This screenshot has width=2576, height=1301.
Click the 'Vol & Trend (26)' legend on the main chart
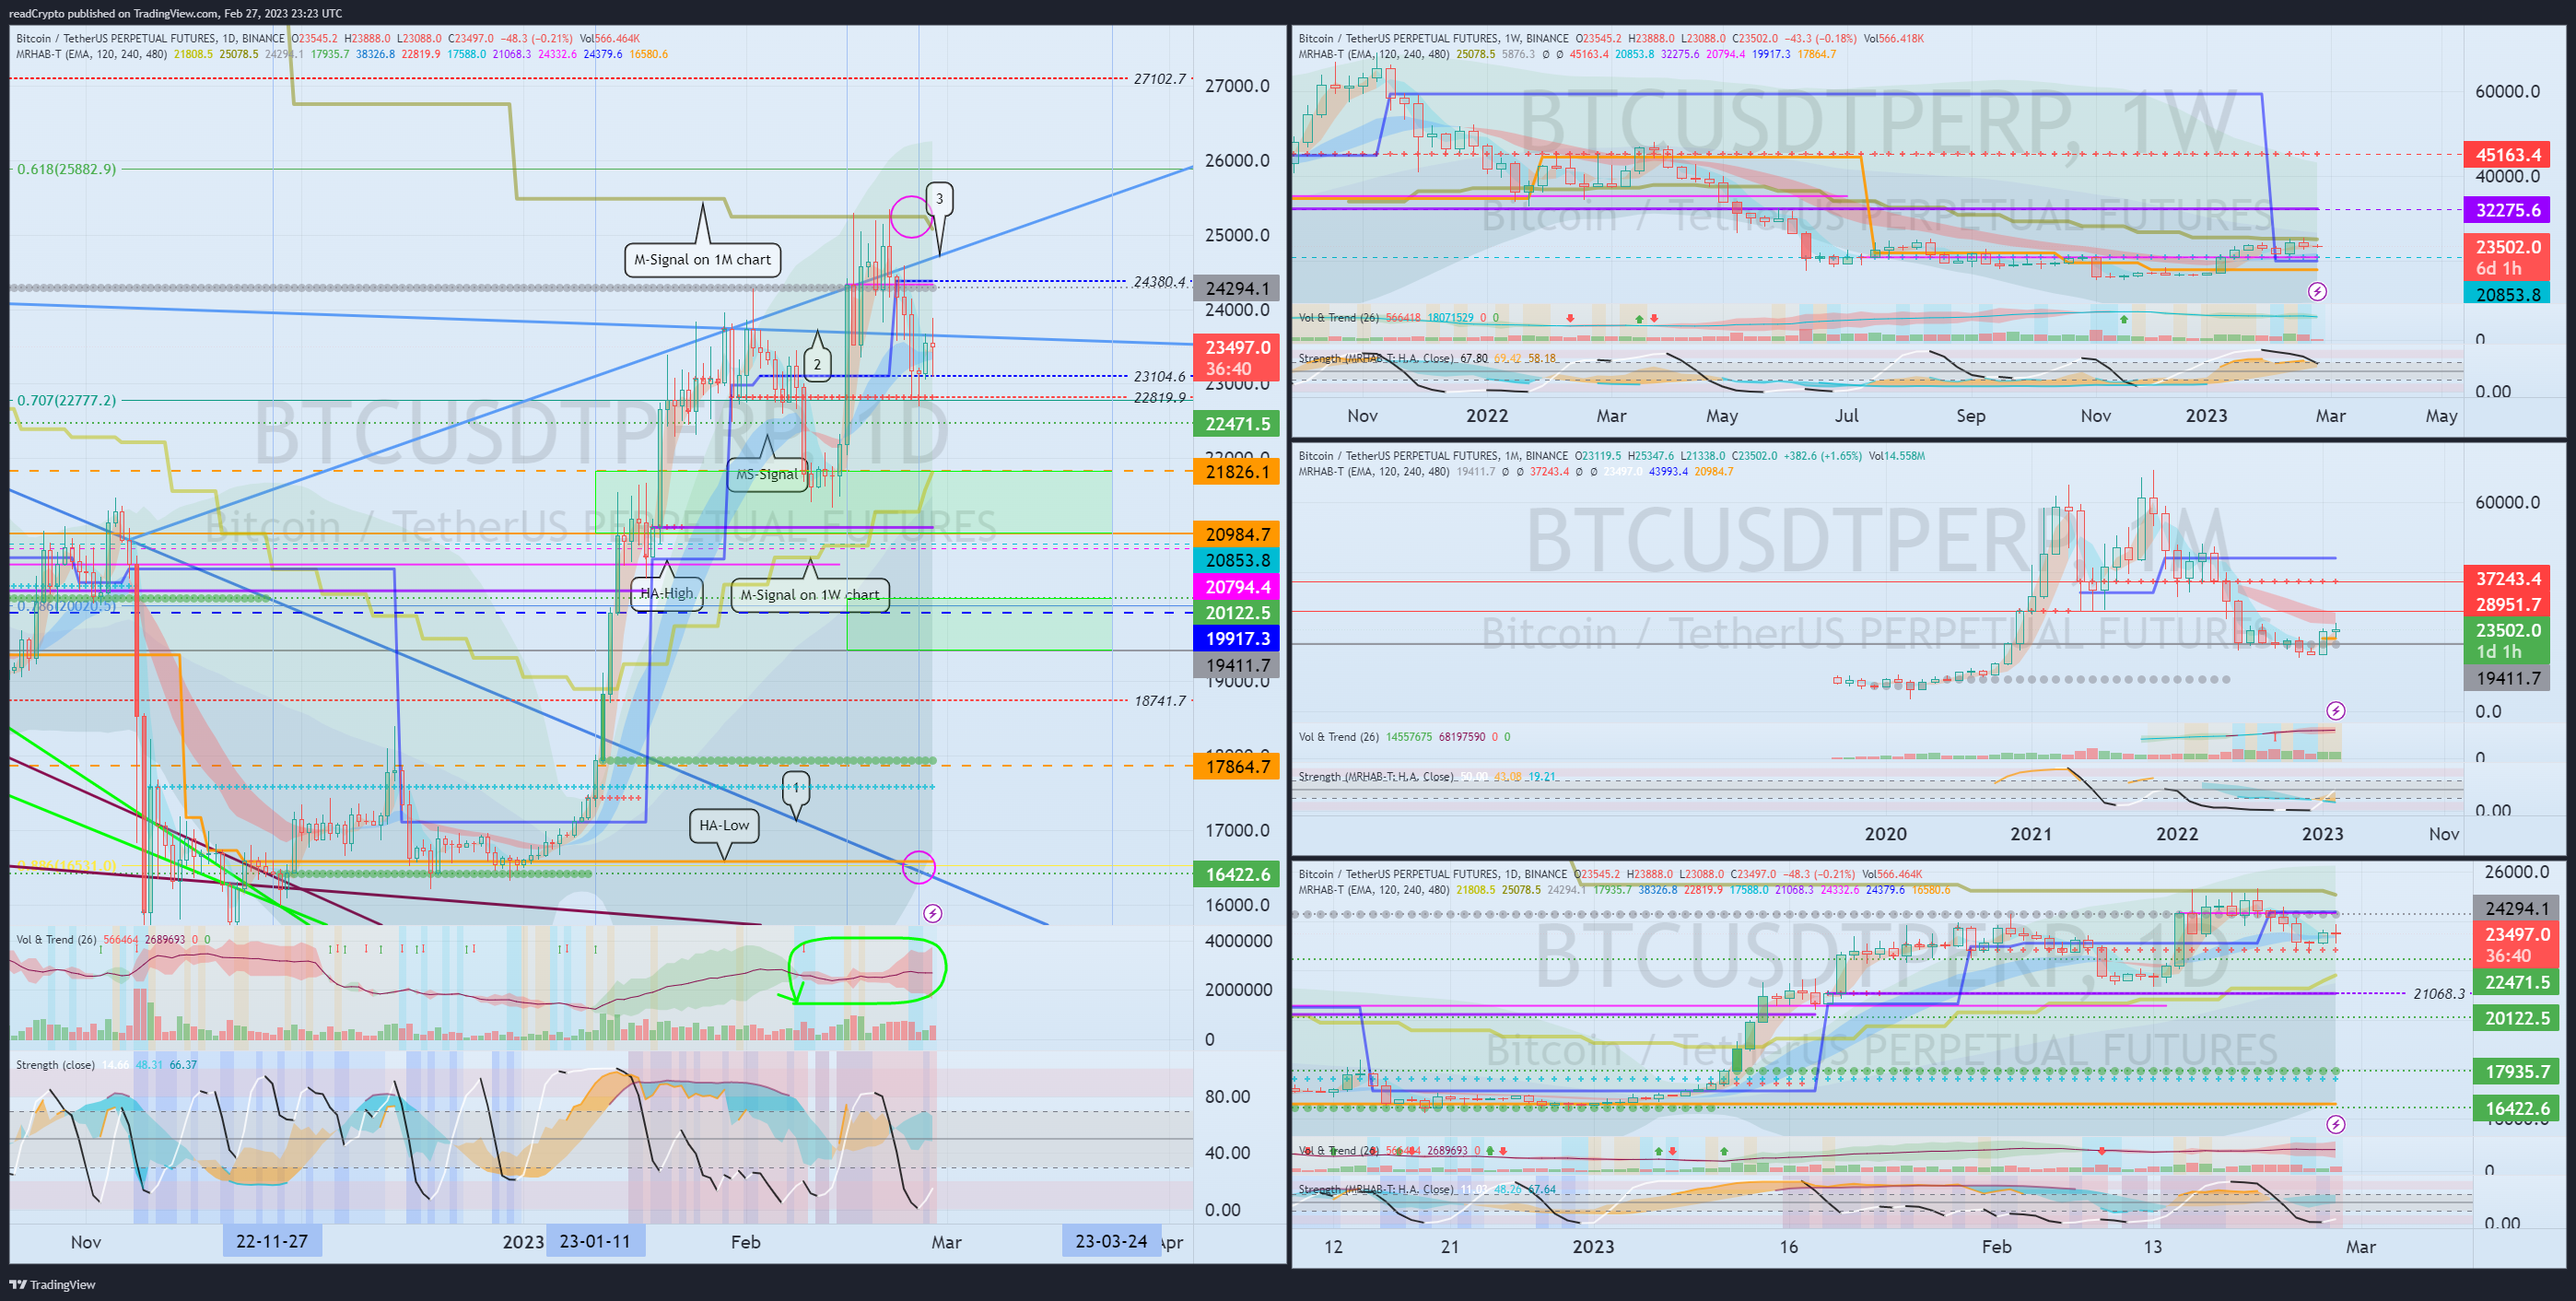(56, 940)
